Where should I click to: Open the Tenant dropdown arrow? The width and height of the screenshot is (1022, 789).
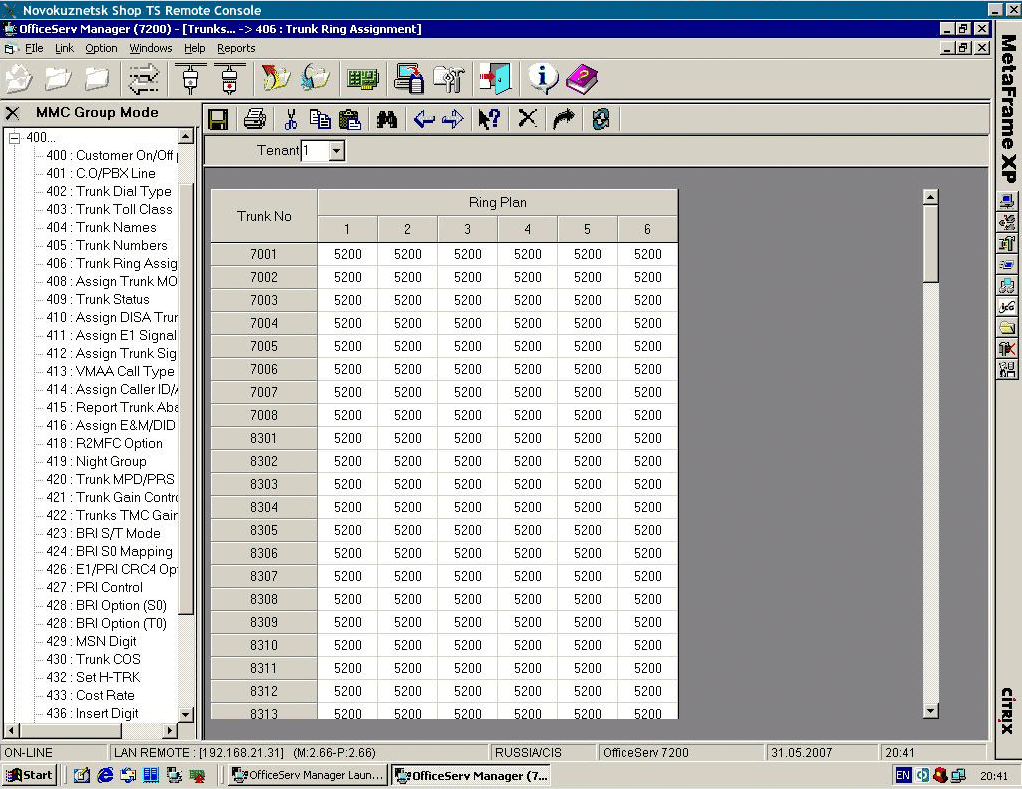(336, 151)
